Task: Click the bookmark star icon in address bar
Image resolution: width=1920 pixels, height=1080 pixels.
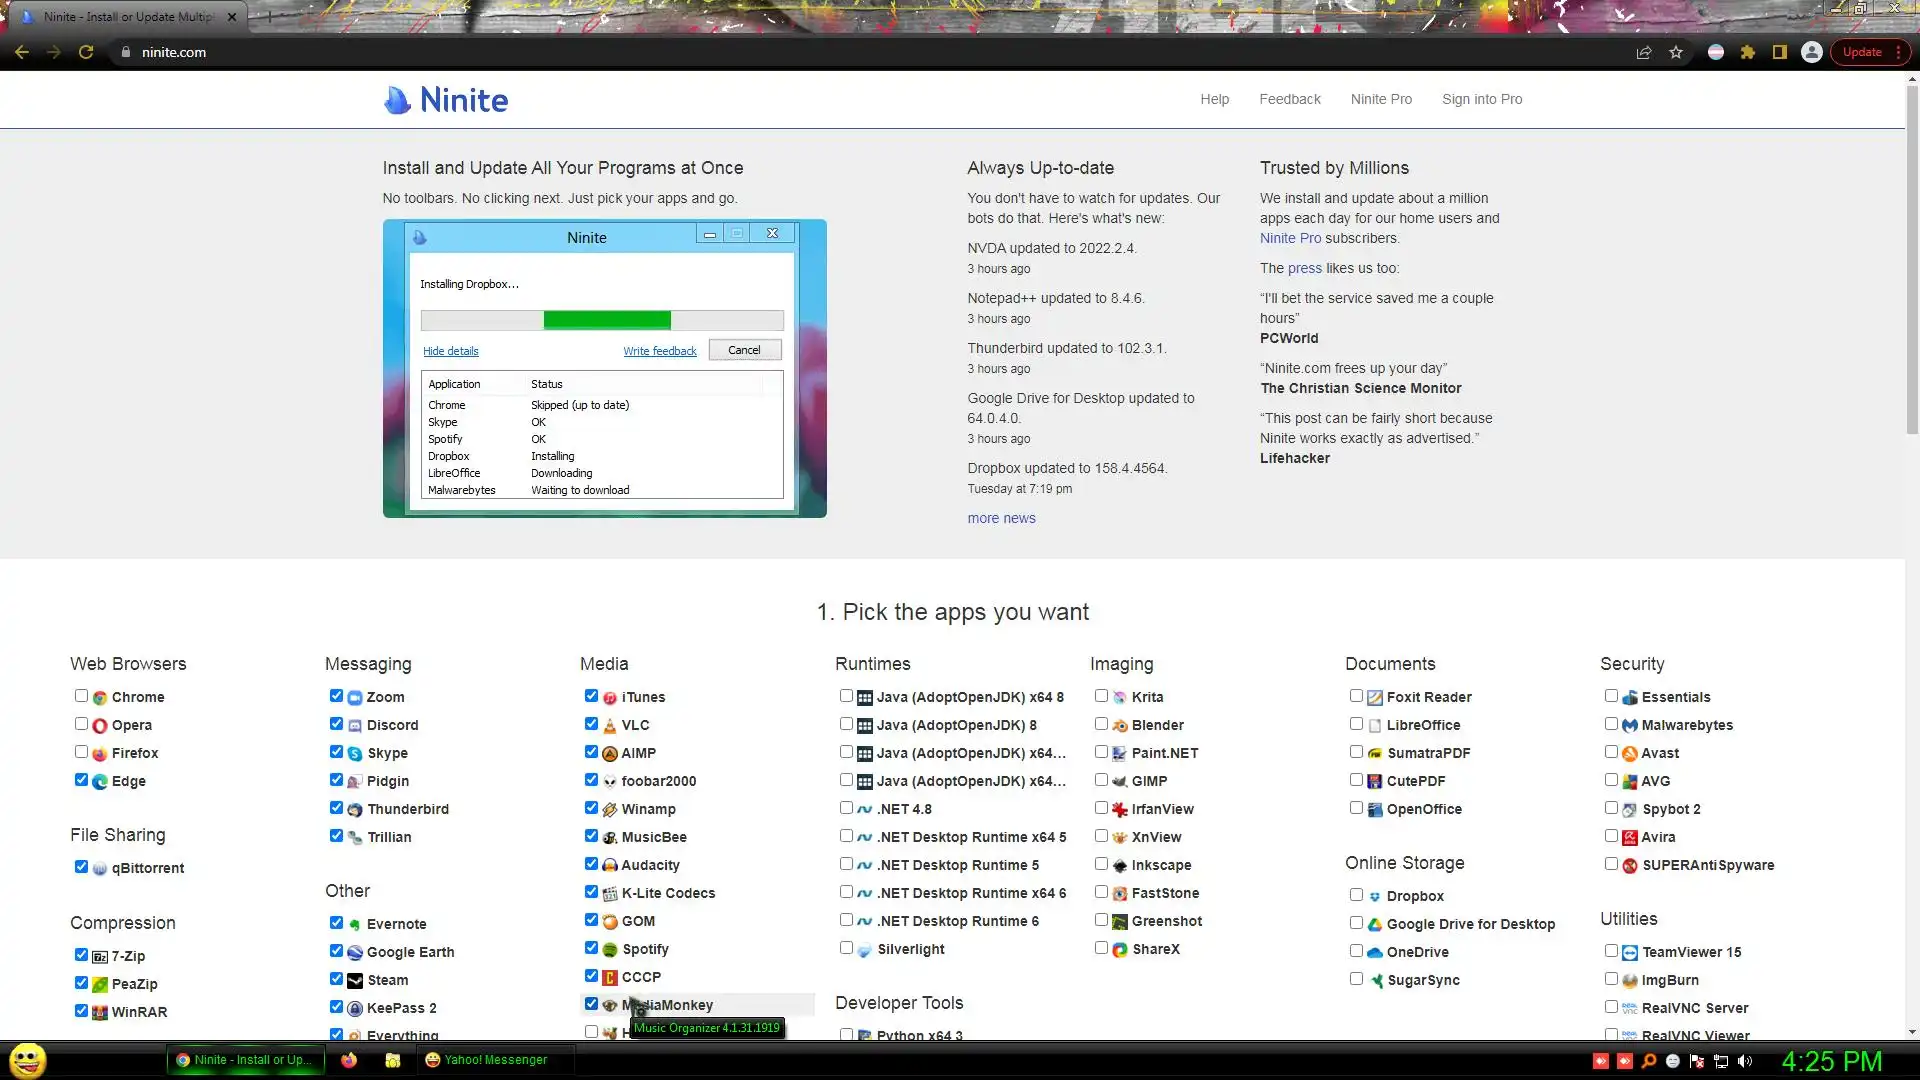Action: (1676, 52)
